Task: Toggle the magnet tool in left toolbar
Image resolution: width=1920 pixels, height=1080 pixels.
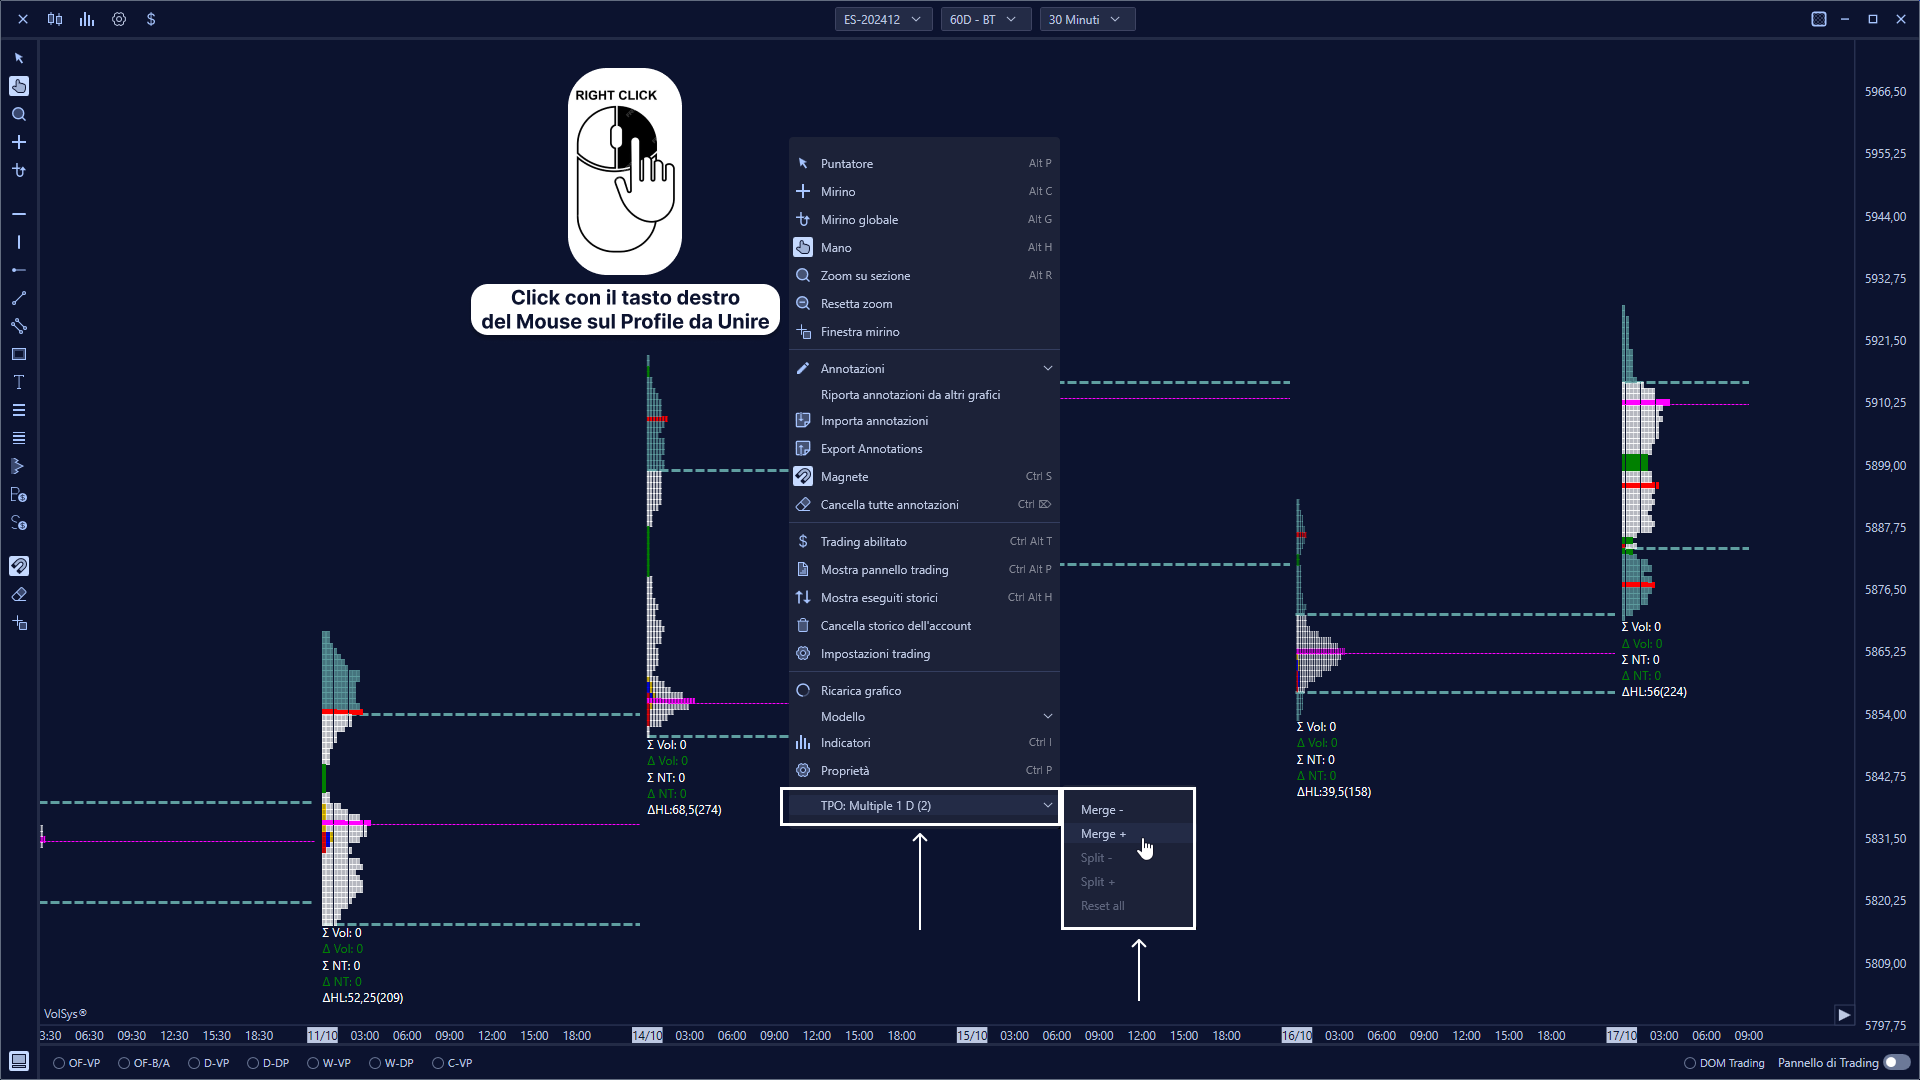Action: pyautogui.click(x=19, y=566)
